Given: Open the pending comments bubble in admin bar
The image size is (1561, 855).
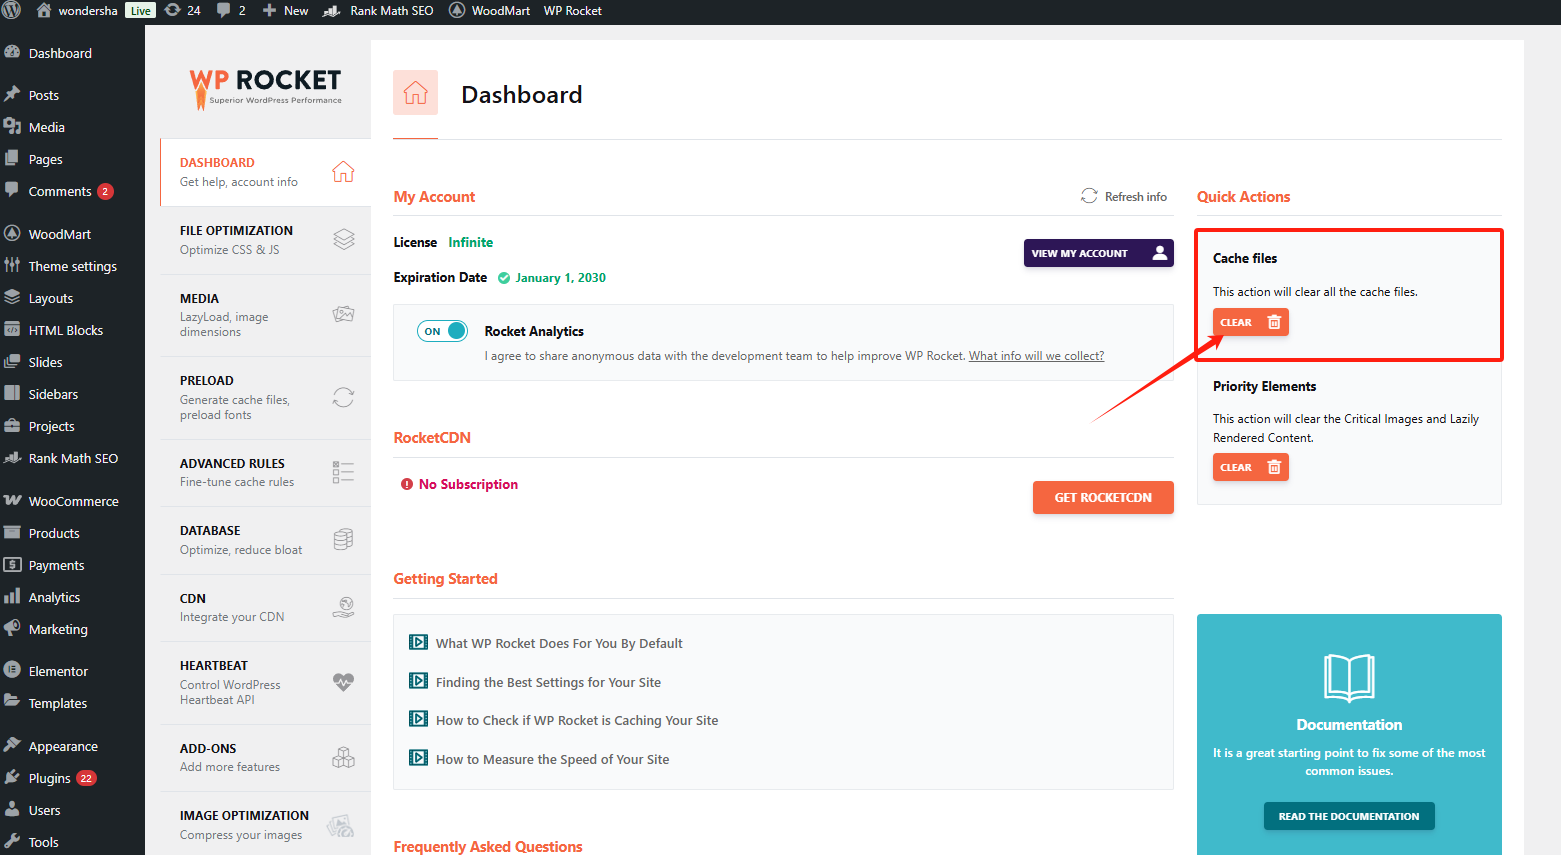Looking at the screenshot, I should (231, 11).
